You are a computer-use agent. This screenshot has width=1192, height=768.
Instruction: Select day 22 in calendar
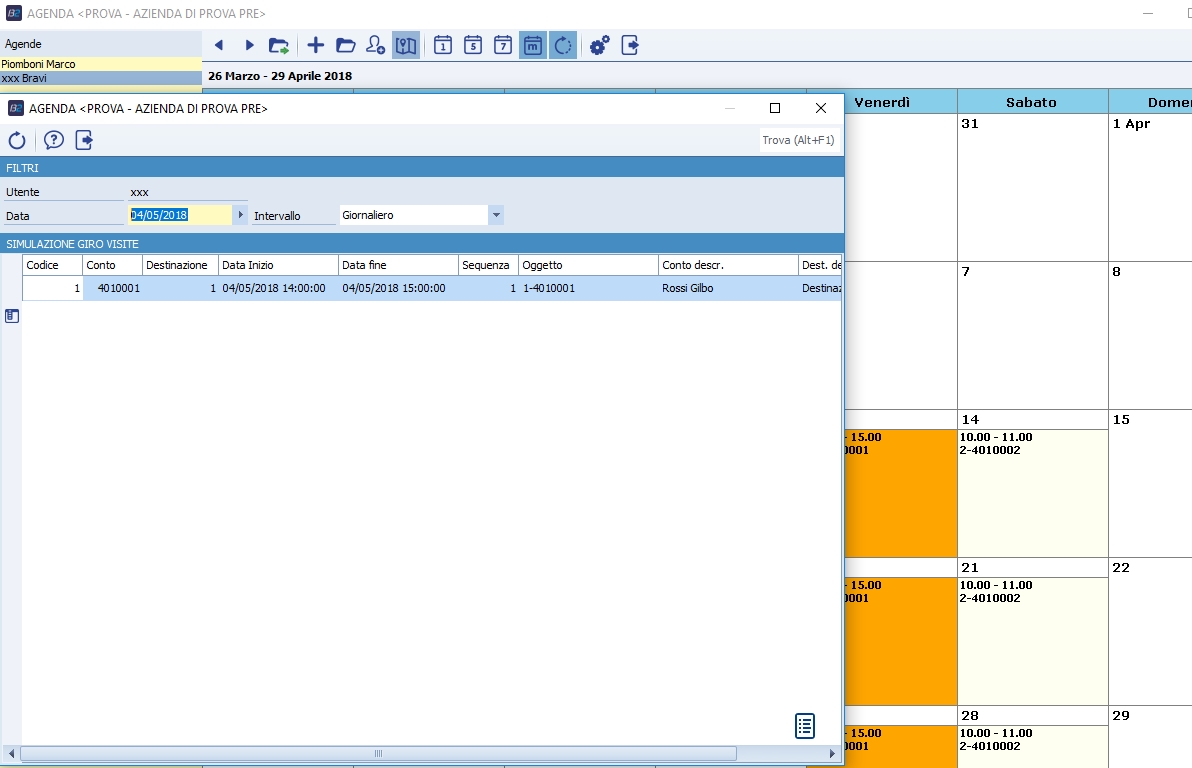click(1150, 632)
